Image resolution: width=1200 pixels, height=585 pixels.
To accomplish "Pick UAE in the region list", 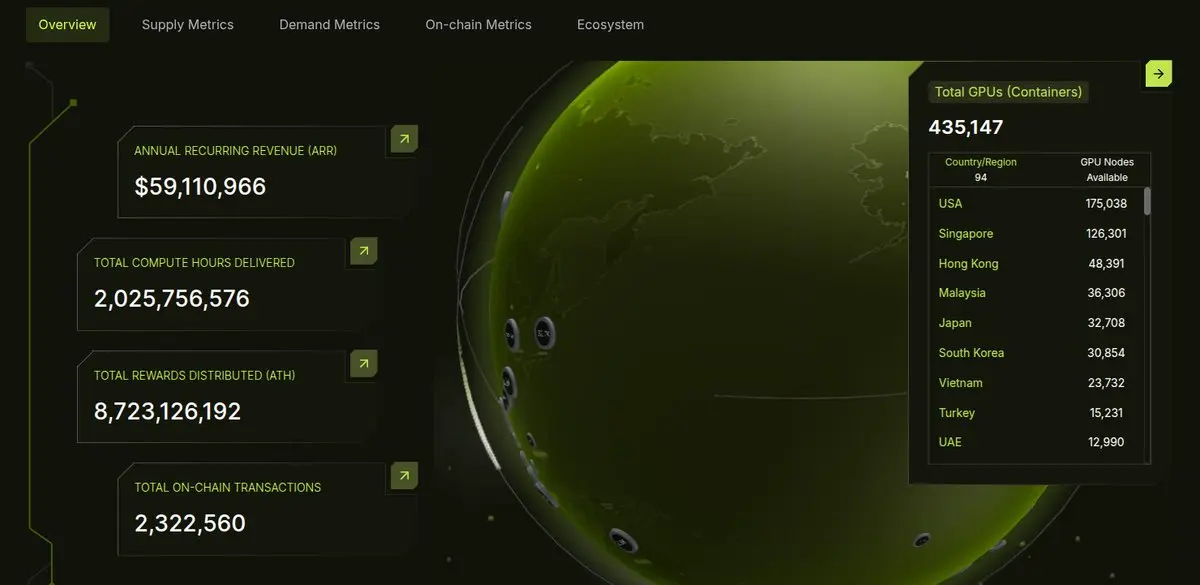I will tap(950, 442).
